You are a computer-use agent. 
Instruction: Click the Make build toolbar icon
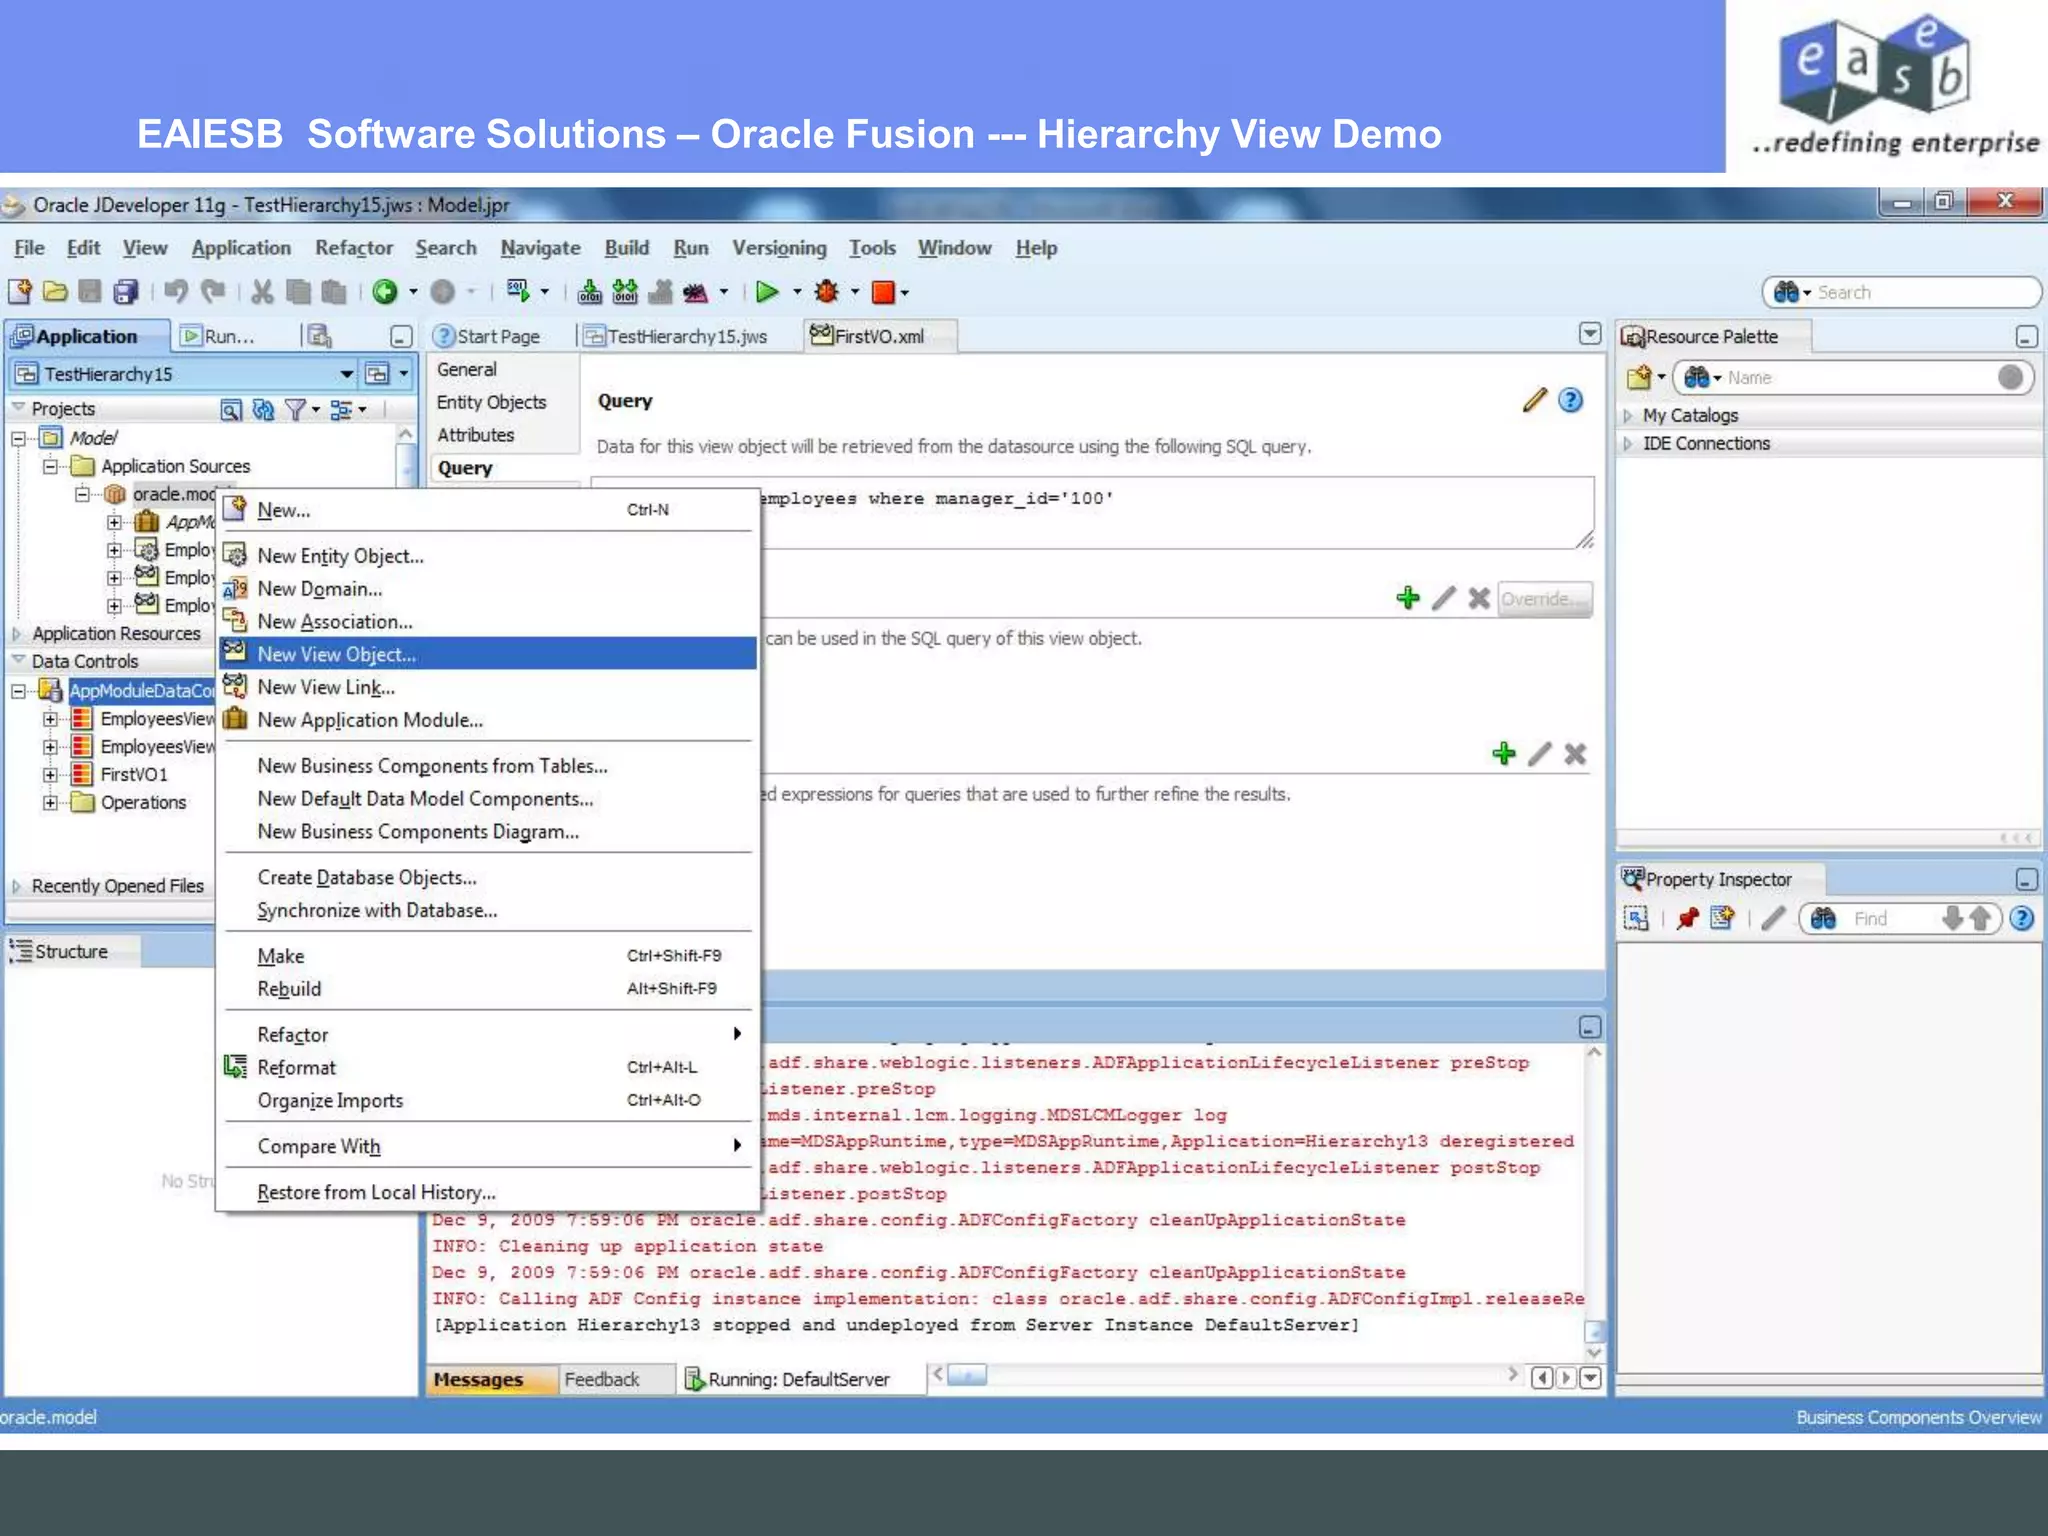pyautogui.click(x=590, y=292)
